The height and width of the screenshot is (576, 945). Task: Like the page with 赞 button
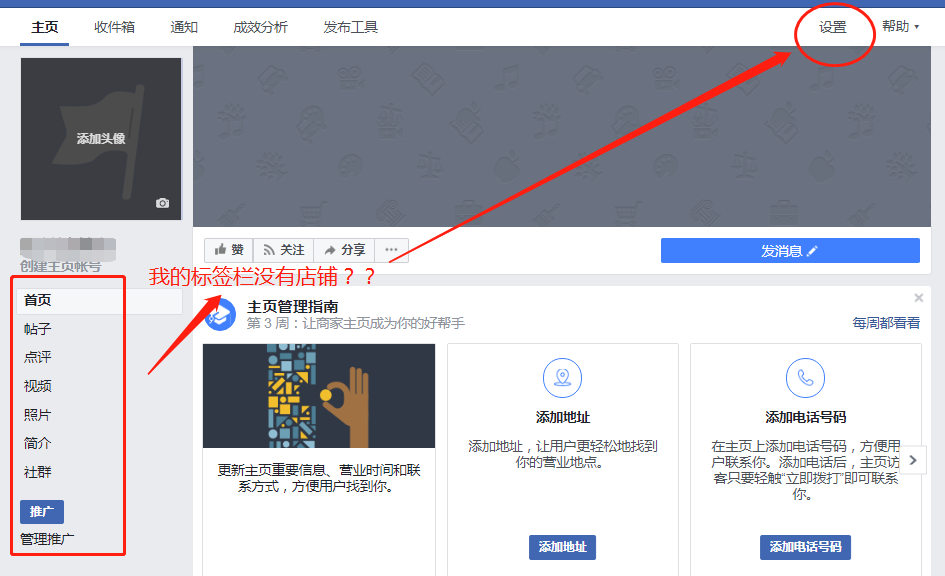(x=228, y=250)
